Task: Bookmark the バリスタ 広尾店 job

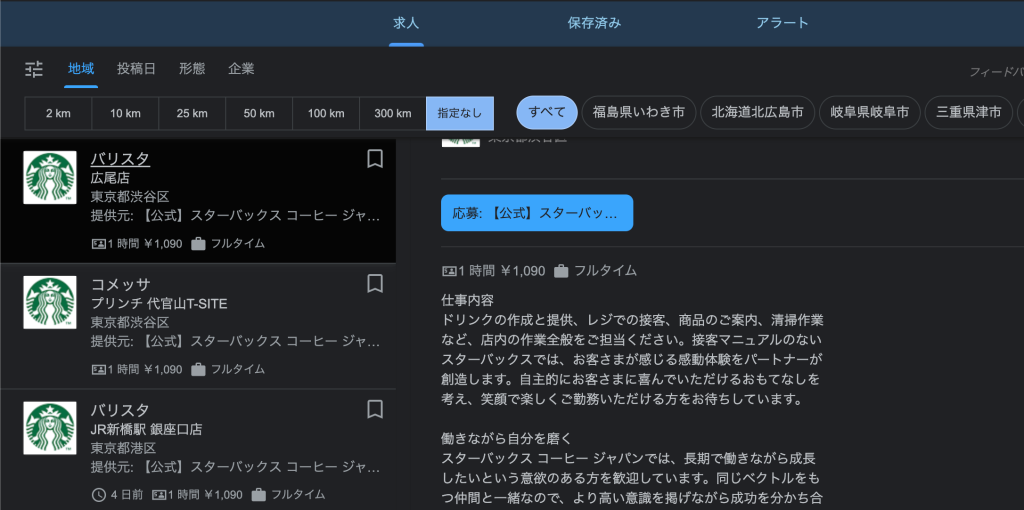Action: [375, 159]
